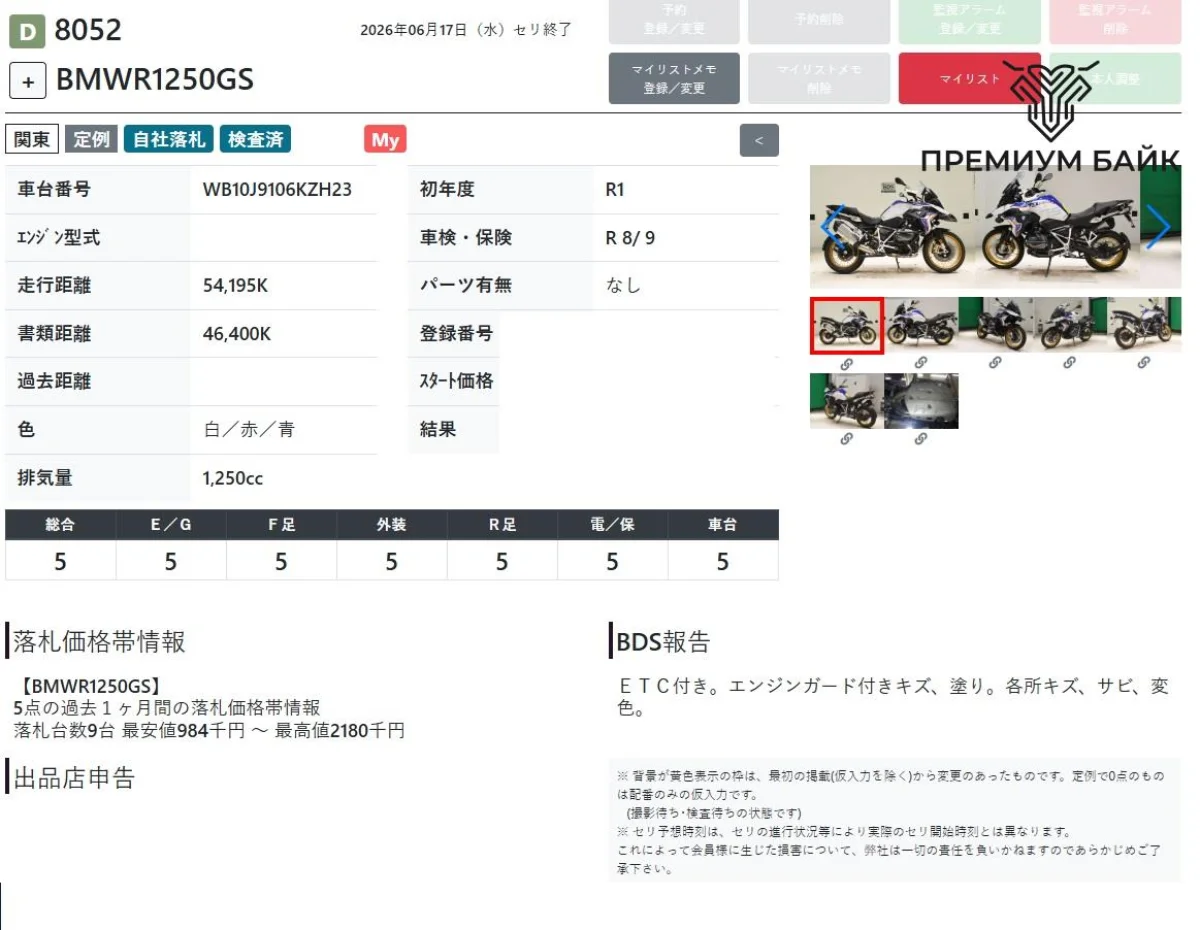Screen dimensions: 1200x930
Task: Click the grayed マイリストメモ 削除 button
Action: 819,78
